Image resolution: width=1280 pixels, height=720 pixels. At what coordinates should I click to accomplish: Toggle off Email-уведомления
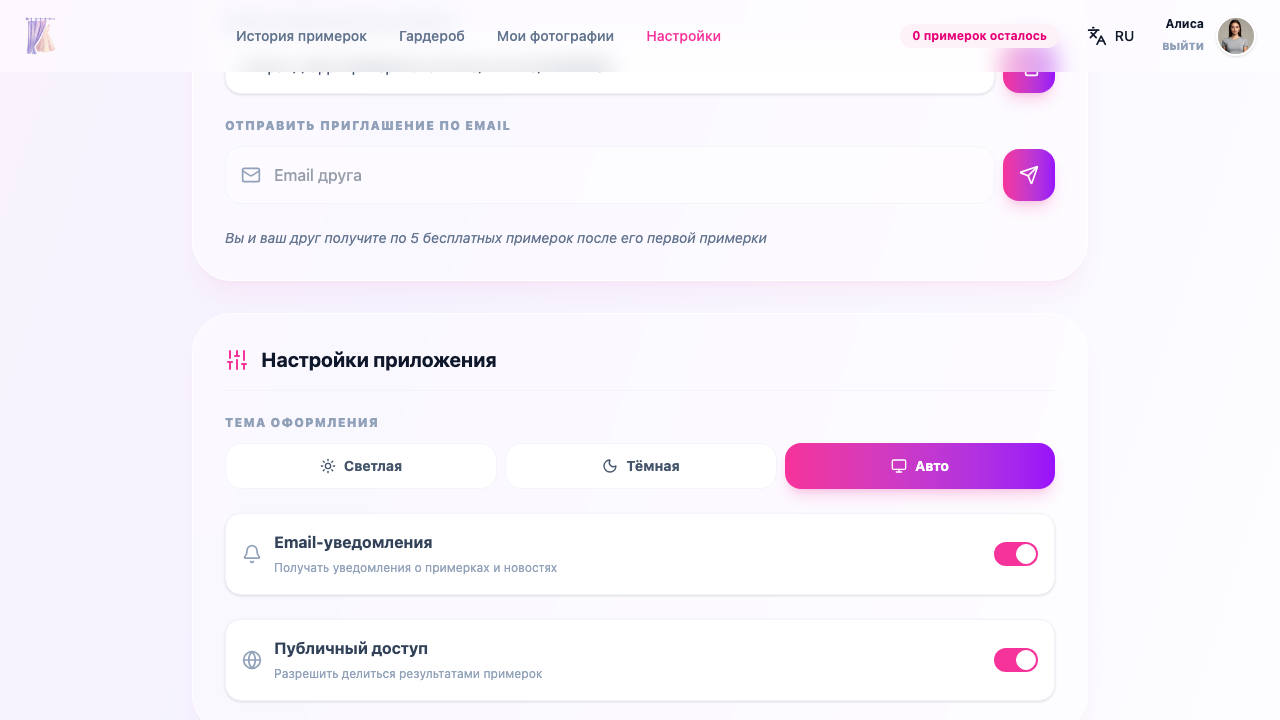[x=1015, y=553]
